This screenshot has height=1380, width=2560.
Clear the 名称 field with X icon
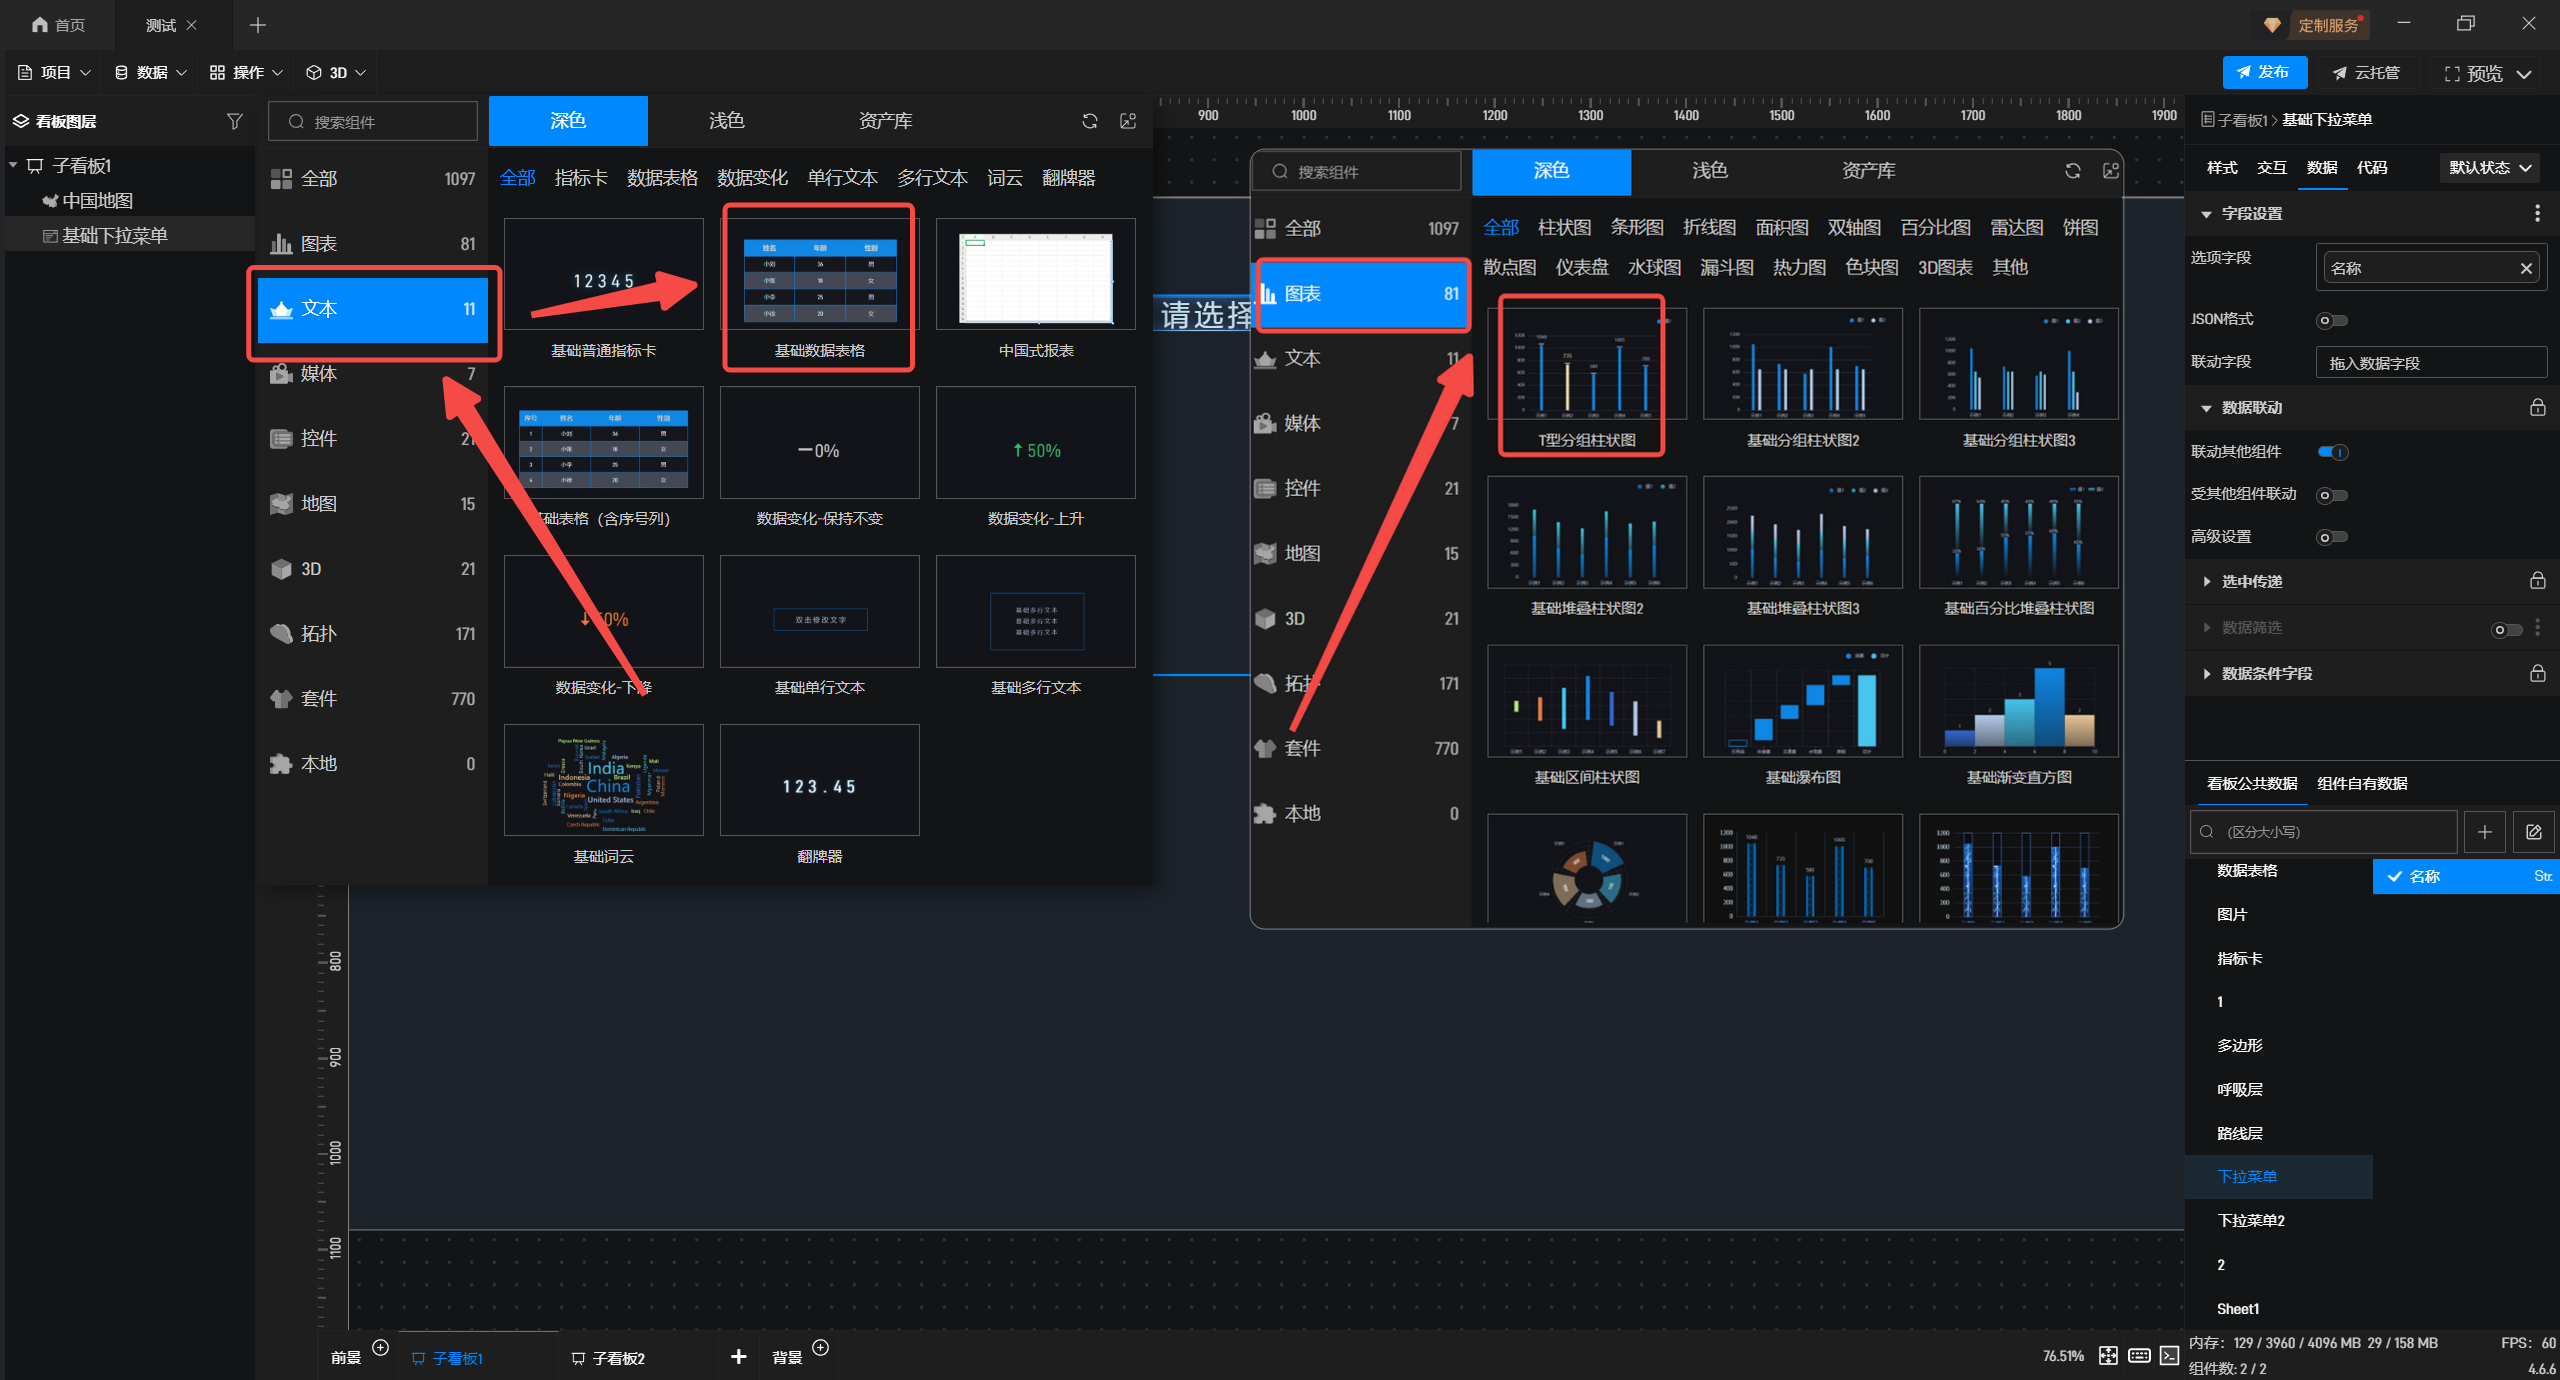click(2525, 268)
